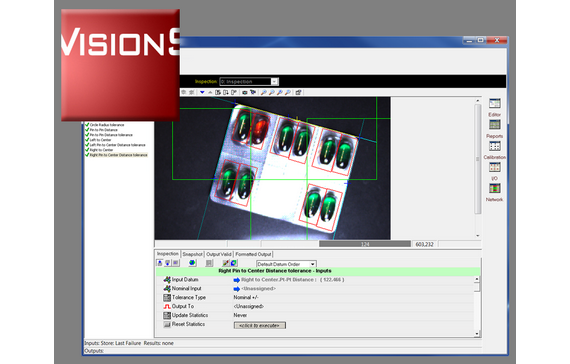Open the Reports icon in sidebar
Image resolution: width=570 pixels, height=364 pixels.
[x=494, y=125]
